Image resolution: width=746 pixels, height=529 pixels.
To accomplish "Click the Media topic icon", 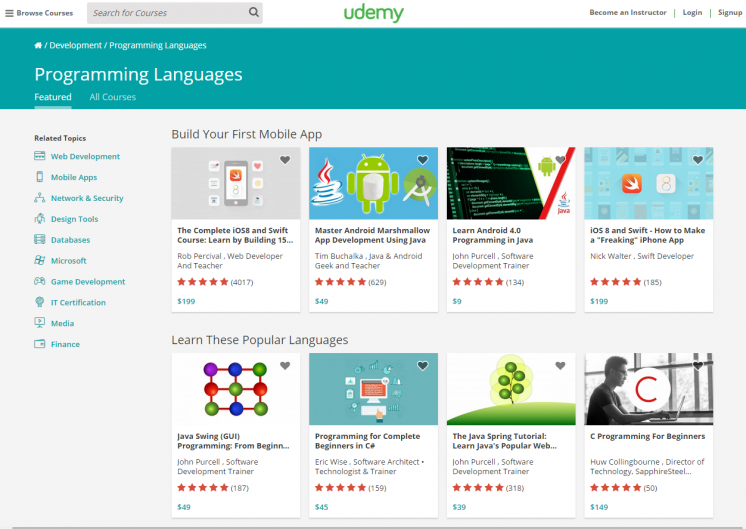I will [39, 323].
